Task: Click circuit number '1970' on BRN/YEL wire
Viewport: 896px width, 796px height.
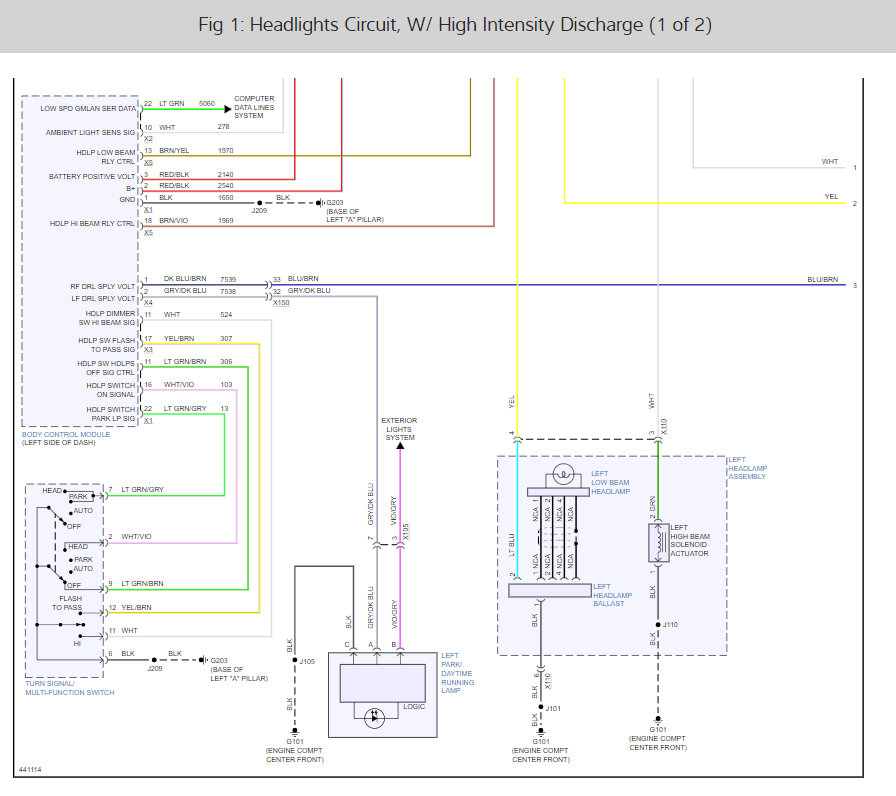Action: coord(226,151)
